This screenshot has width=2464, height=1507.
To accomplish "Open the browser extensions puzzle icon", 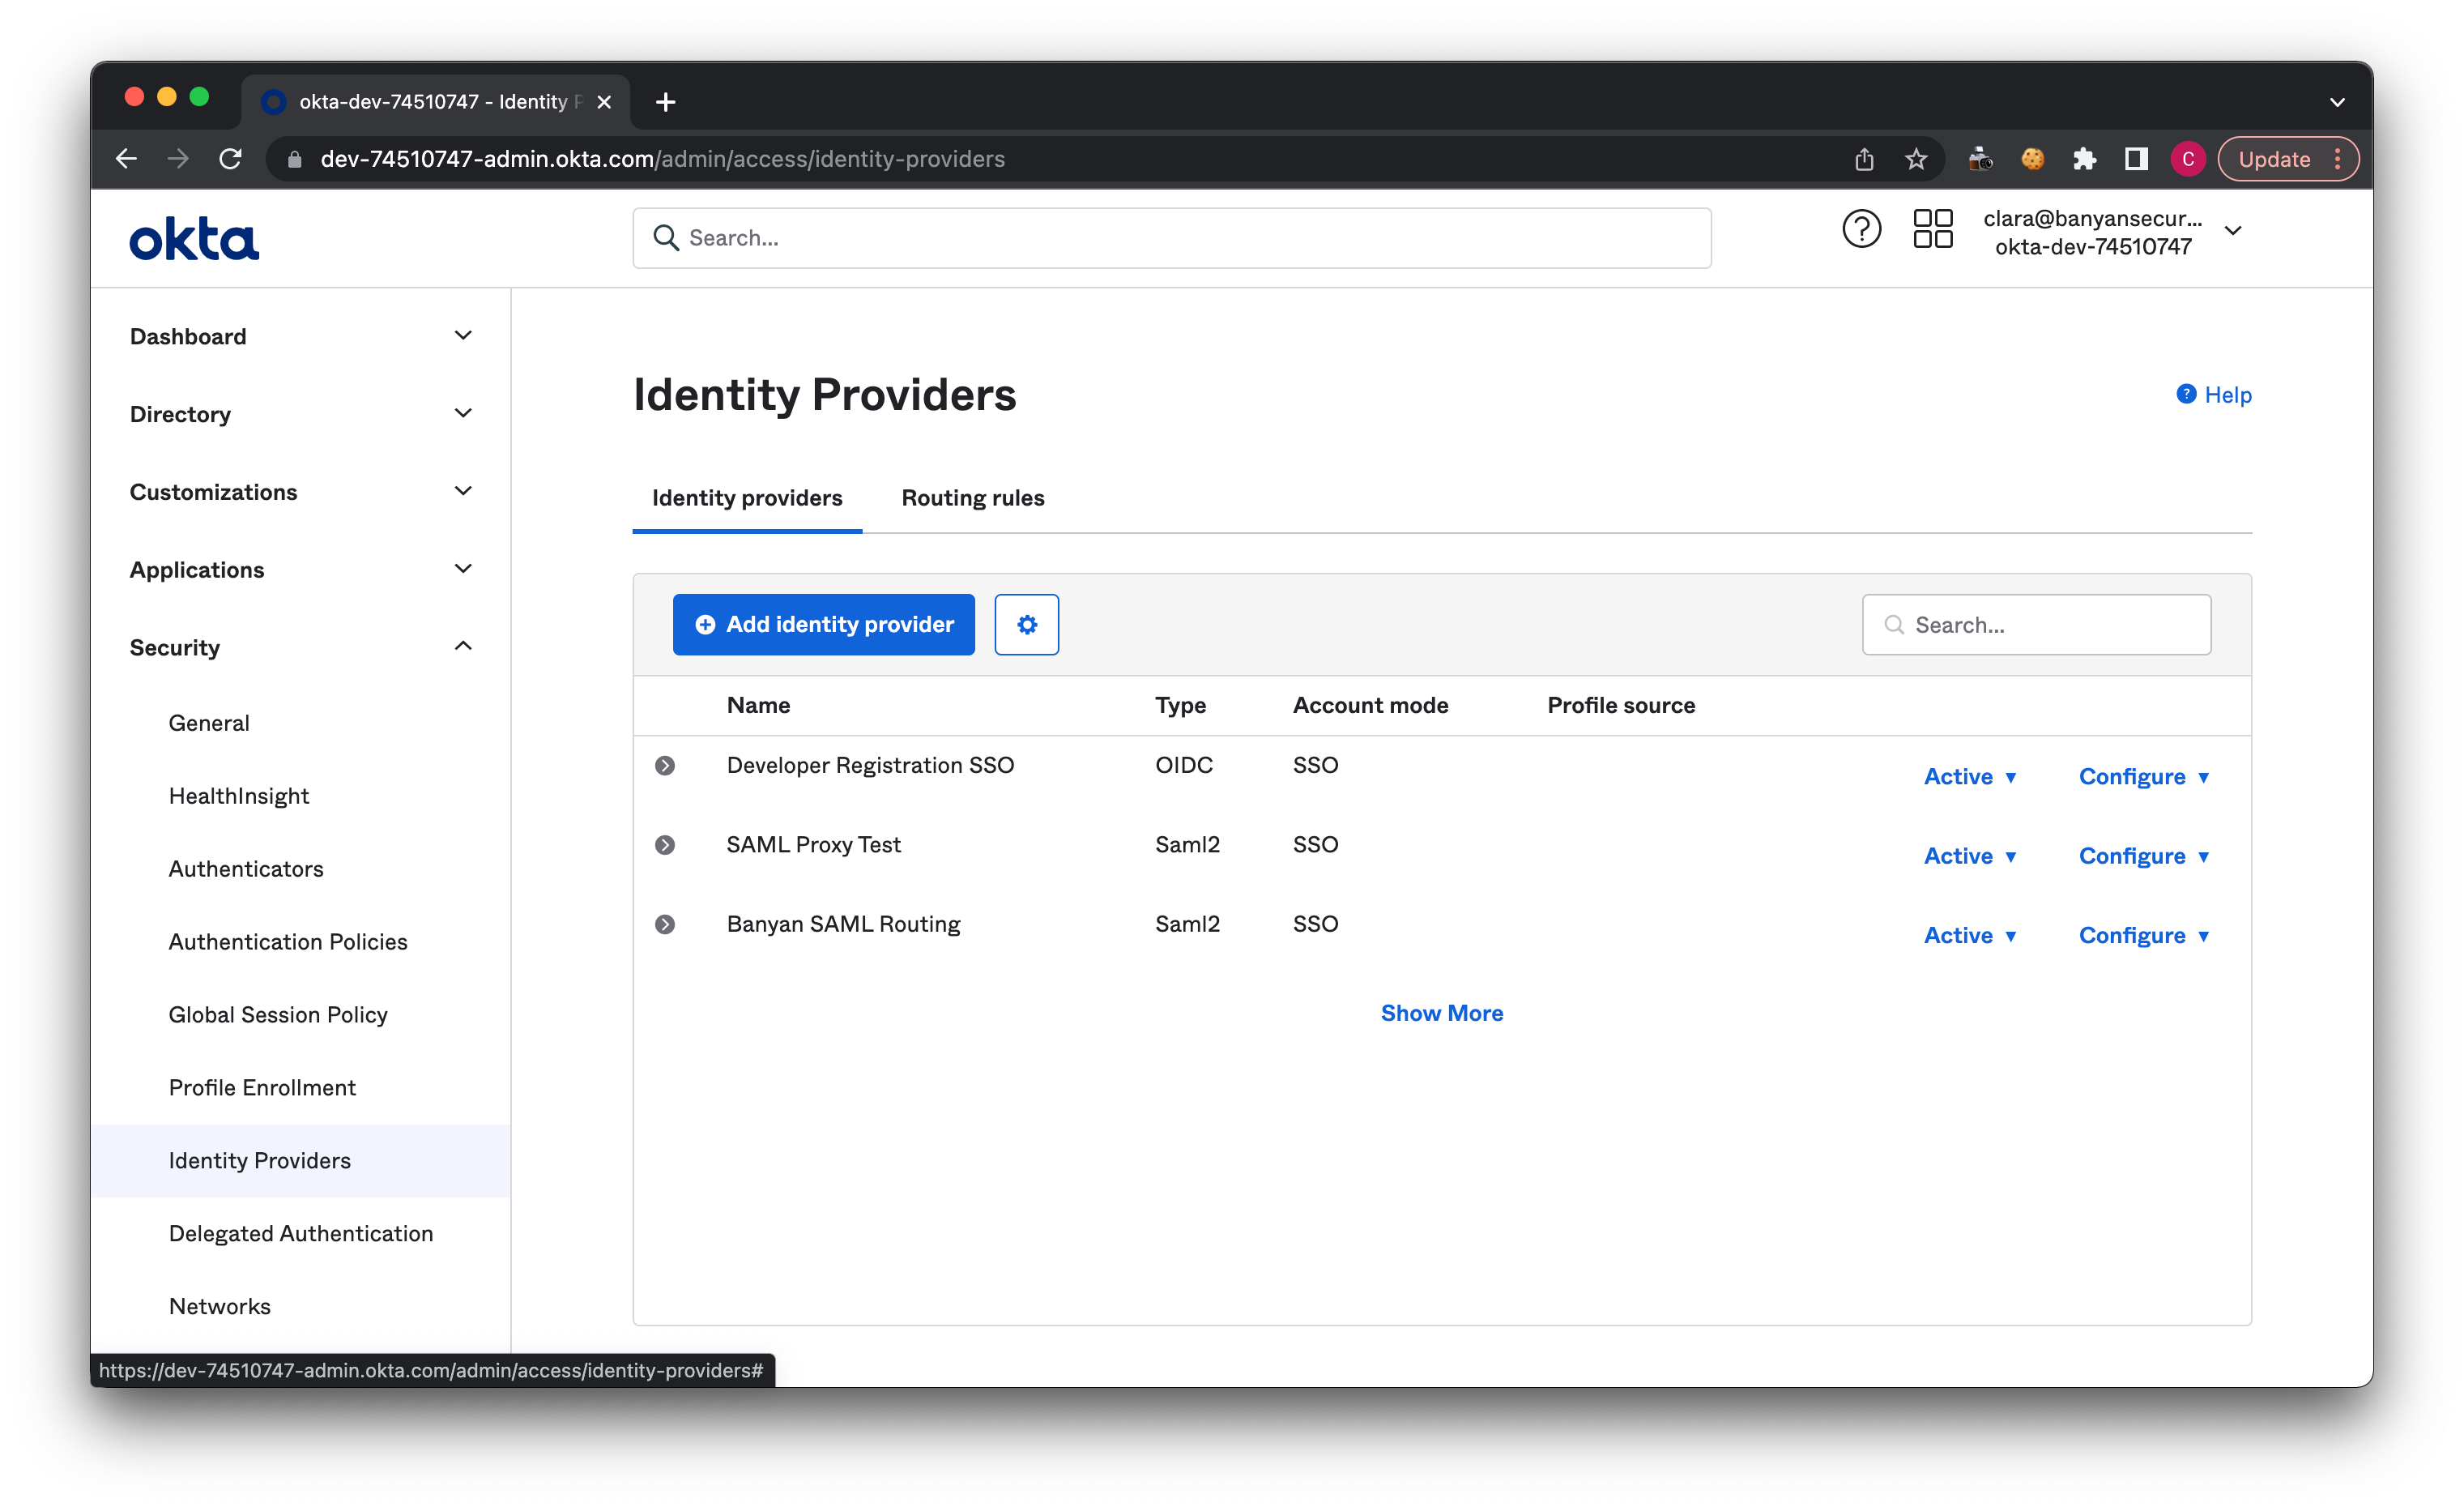I will 2084,159.
